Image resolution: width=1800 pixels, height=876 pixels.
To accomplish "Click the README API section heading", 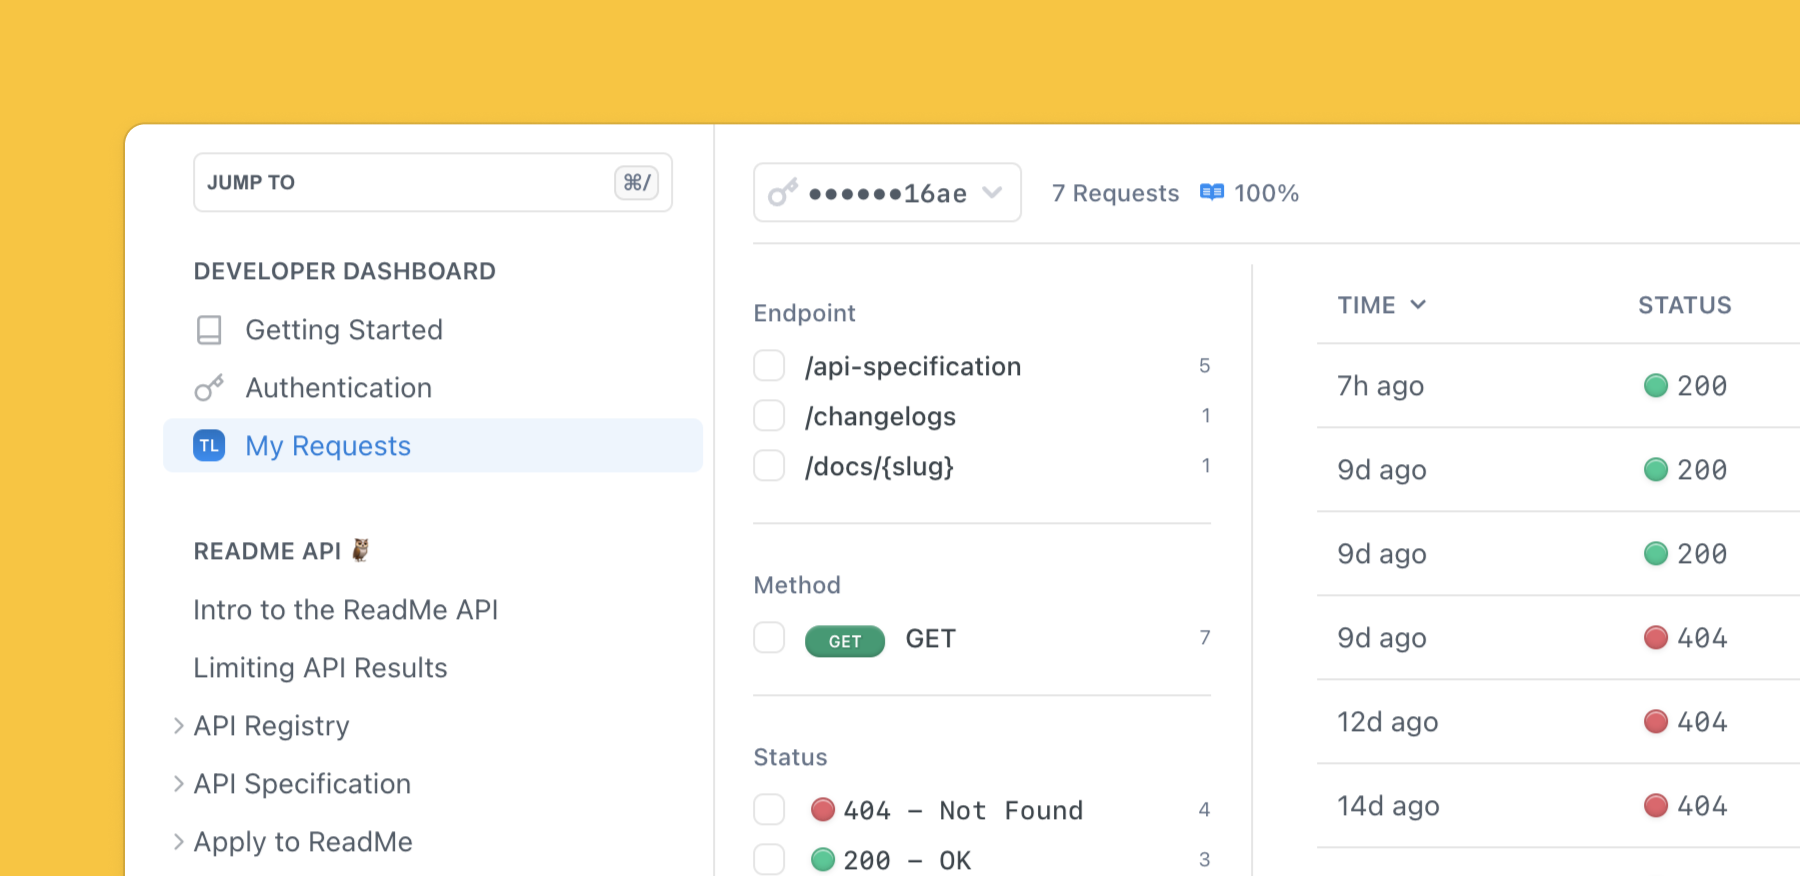I will (x=267, y=551).
